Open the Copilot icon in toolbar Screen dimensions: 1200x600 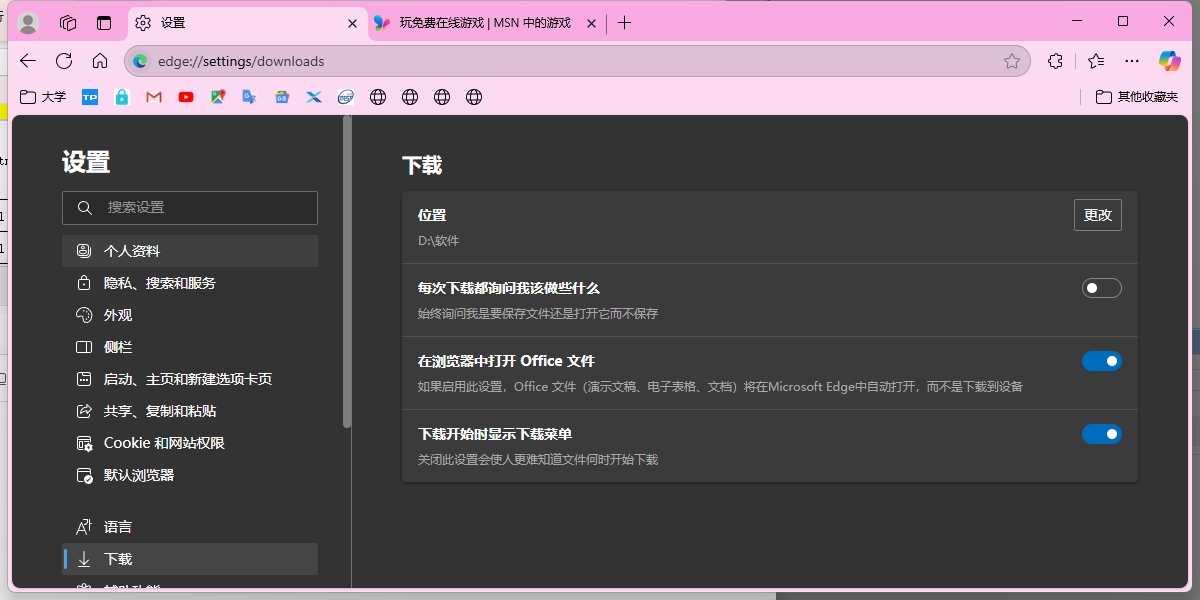[1169, 61]
